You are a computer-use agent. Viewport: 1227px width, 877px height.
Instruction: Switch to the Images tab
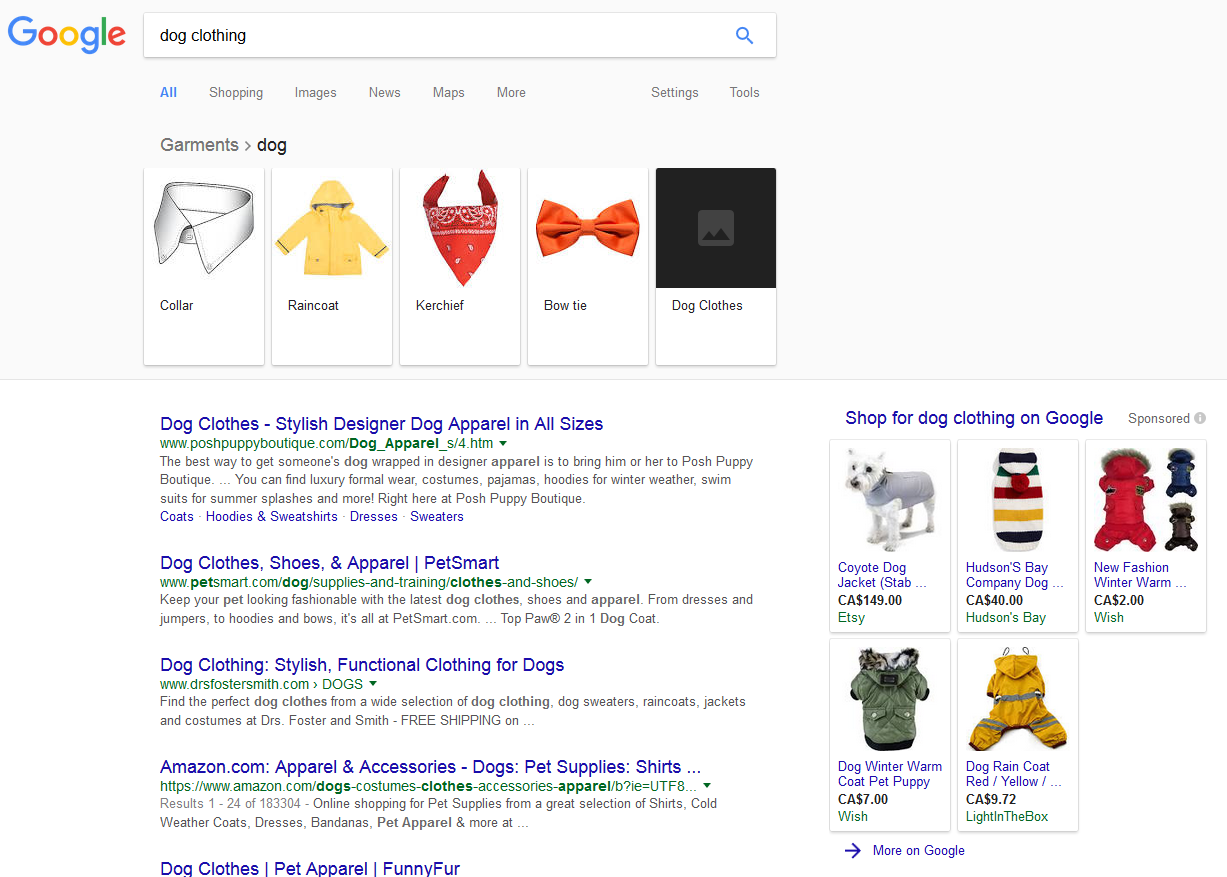tap(315, 92)
